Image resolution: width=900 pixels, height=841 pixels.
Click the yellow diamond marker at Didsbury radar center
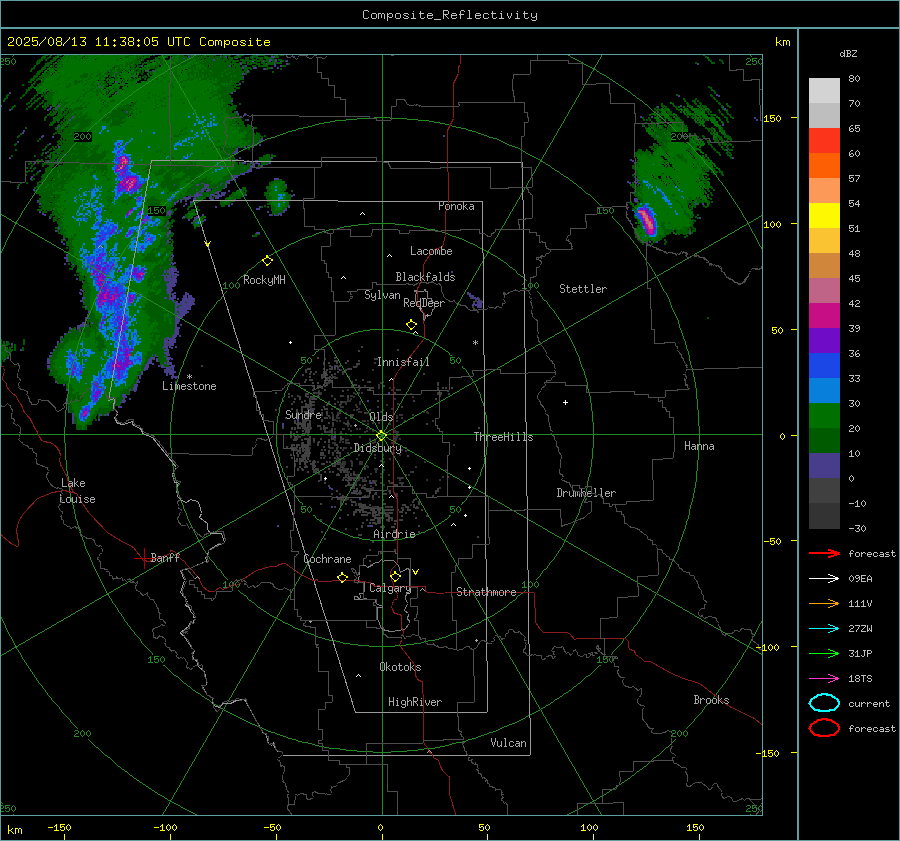click(x=381, y=436)
